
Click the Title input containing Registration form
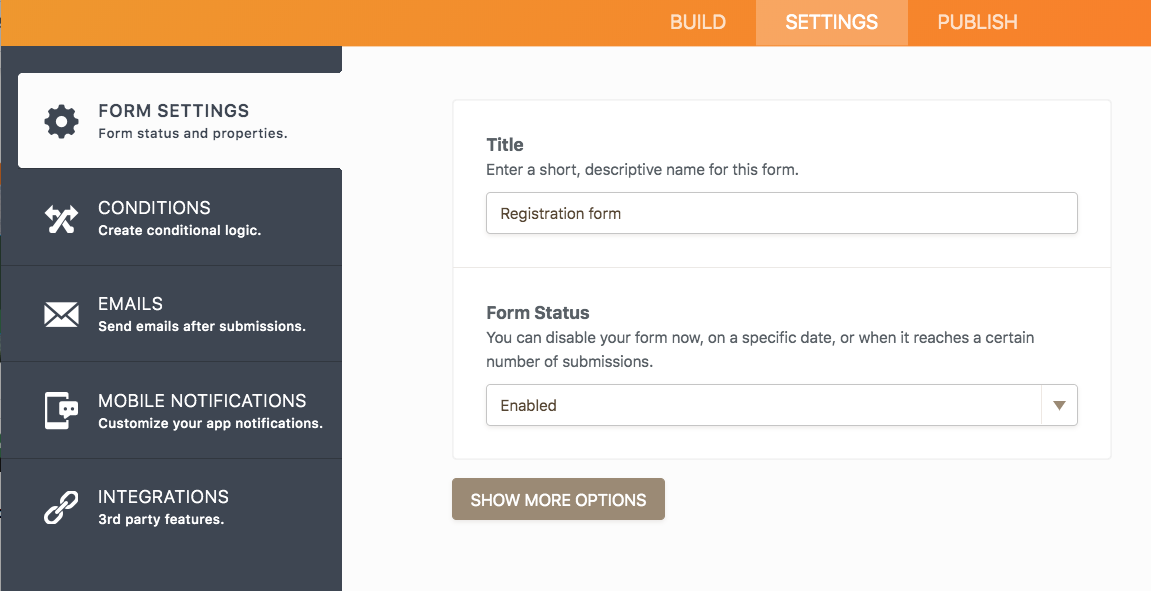(780, 213)
